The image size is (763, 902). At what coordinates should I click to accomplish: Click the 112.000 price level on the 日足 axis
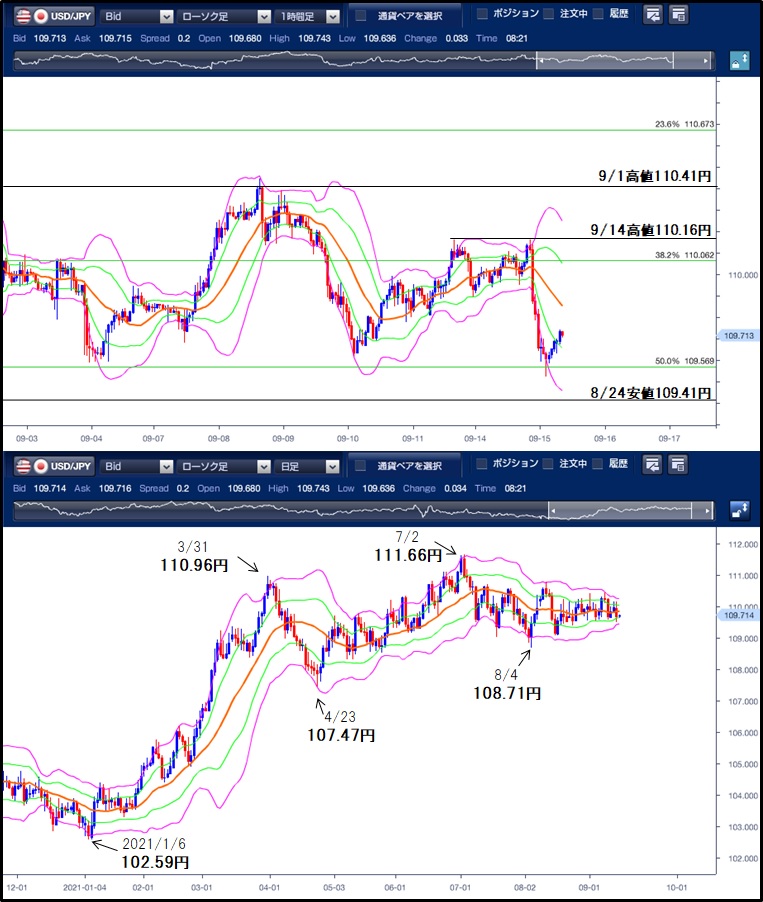pos(743,544)
